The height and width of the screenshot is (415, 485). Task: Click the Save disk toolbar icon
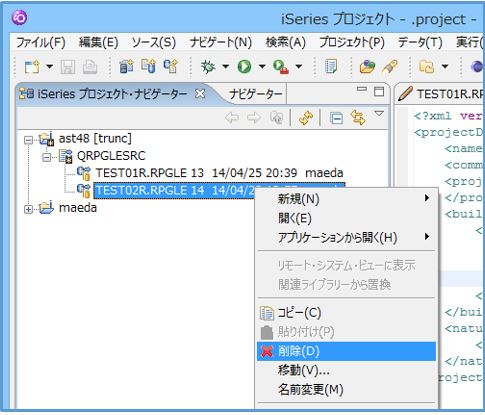coord(68,67)
